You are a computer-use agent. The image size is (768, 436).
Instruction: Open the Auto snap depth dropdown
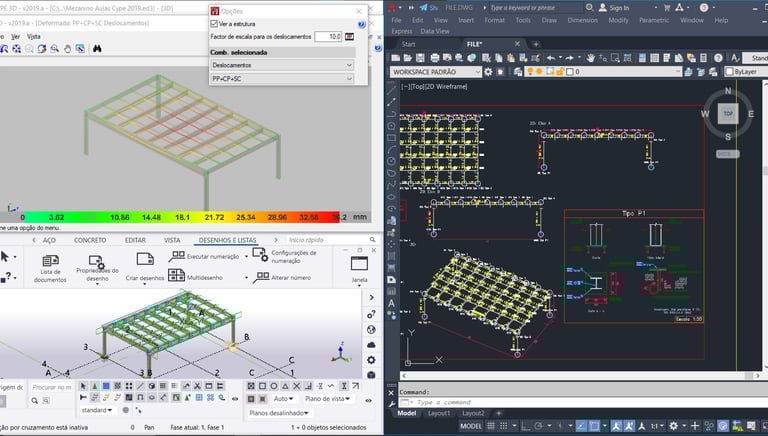click(284, 399)
